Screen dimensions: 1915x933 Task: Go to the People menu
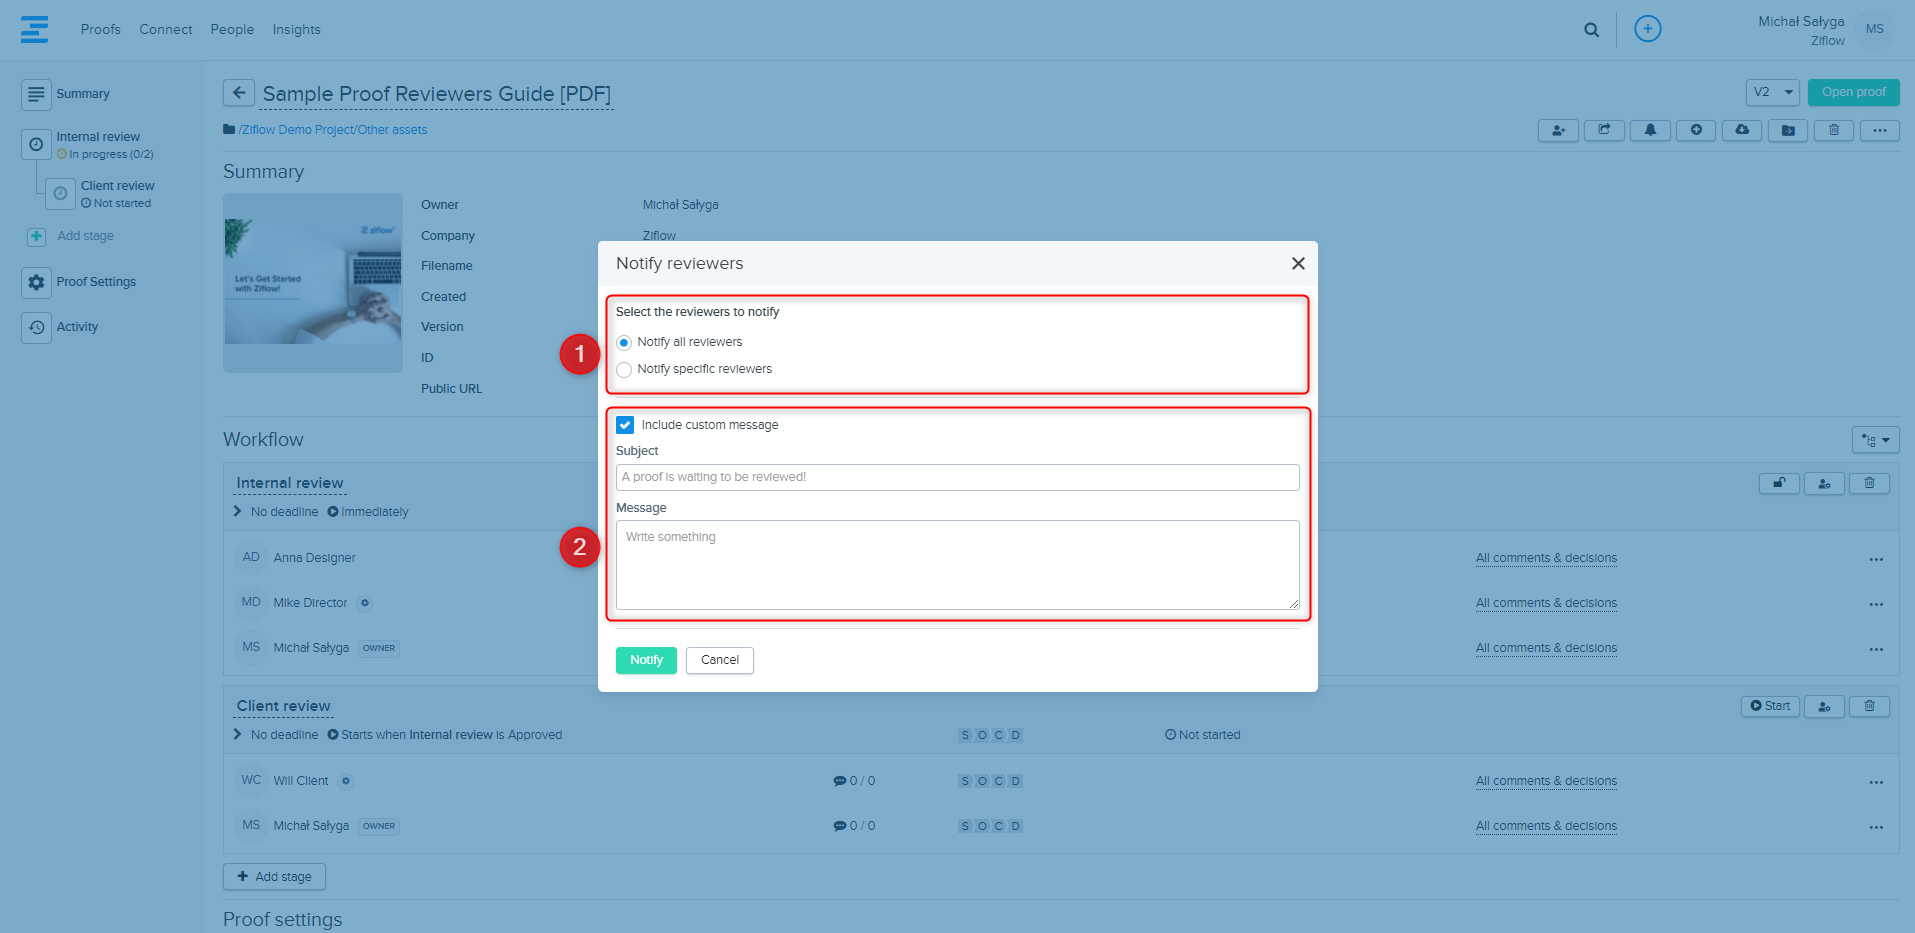pos(232,30)
